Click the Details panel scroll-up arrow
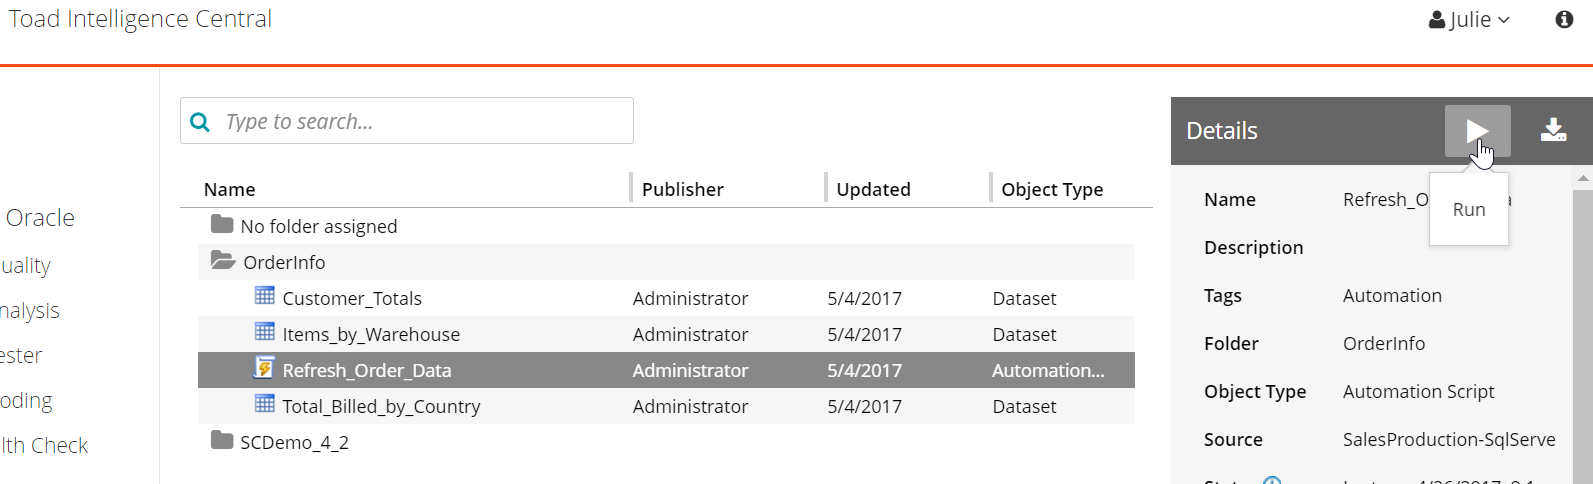The height and width of the screenshot is (484, 1593). tap(1583, 178)
